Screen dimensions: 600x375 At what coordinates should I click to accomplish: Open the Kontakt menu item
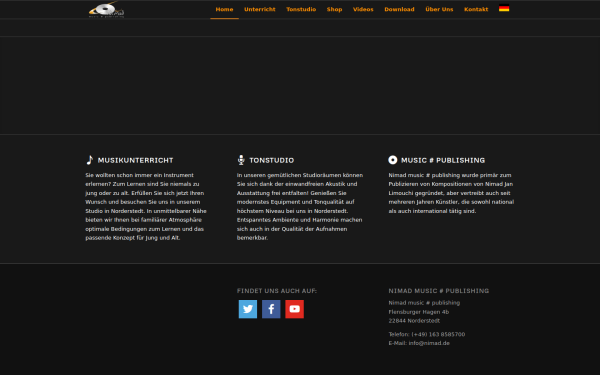pos(476,9)
